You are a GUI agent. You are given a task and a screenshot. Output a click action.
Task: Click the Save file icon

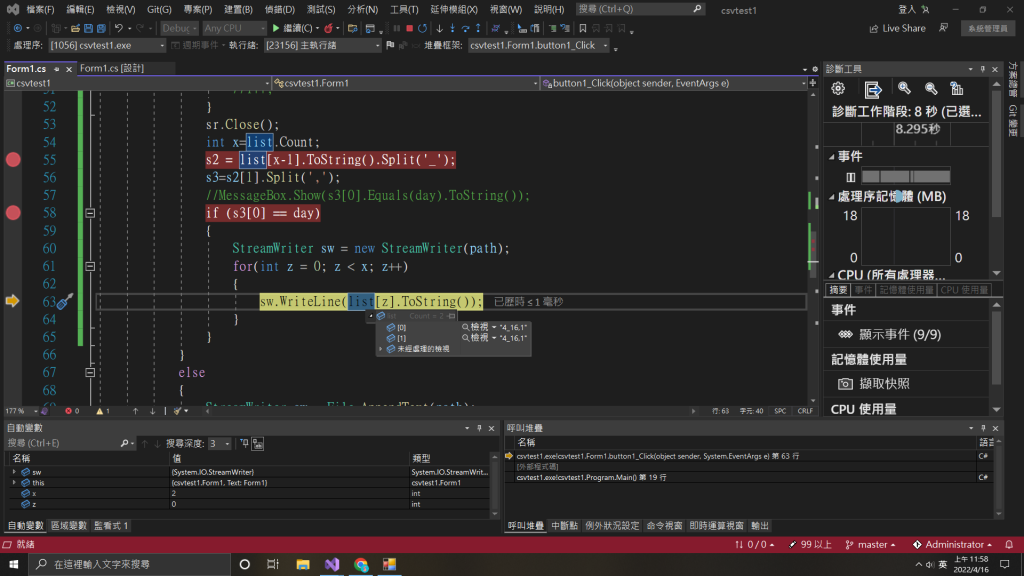(x=88, y=29)
